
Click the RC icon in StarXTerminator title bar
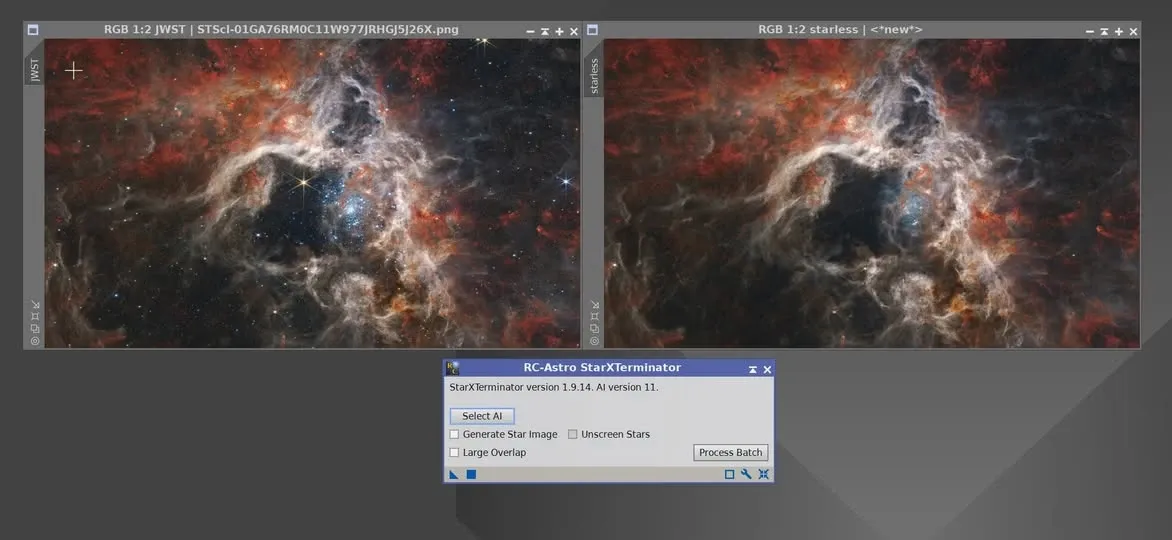point(452,368)
